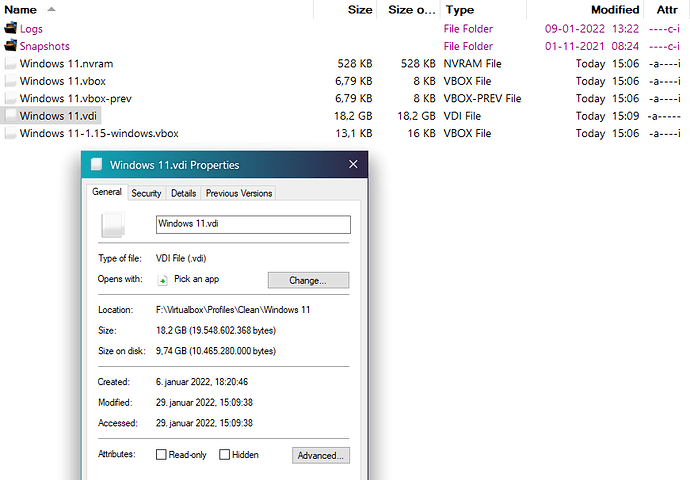Click the 16 KB size on disk cell
This screenshot has width=690, height=480.
click(x=421, y=133)
